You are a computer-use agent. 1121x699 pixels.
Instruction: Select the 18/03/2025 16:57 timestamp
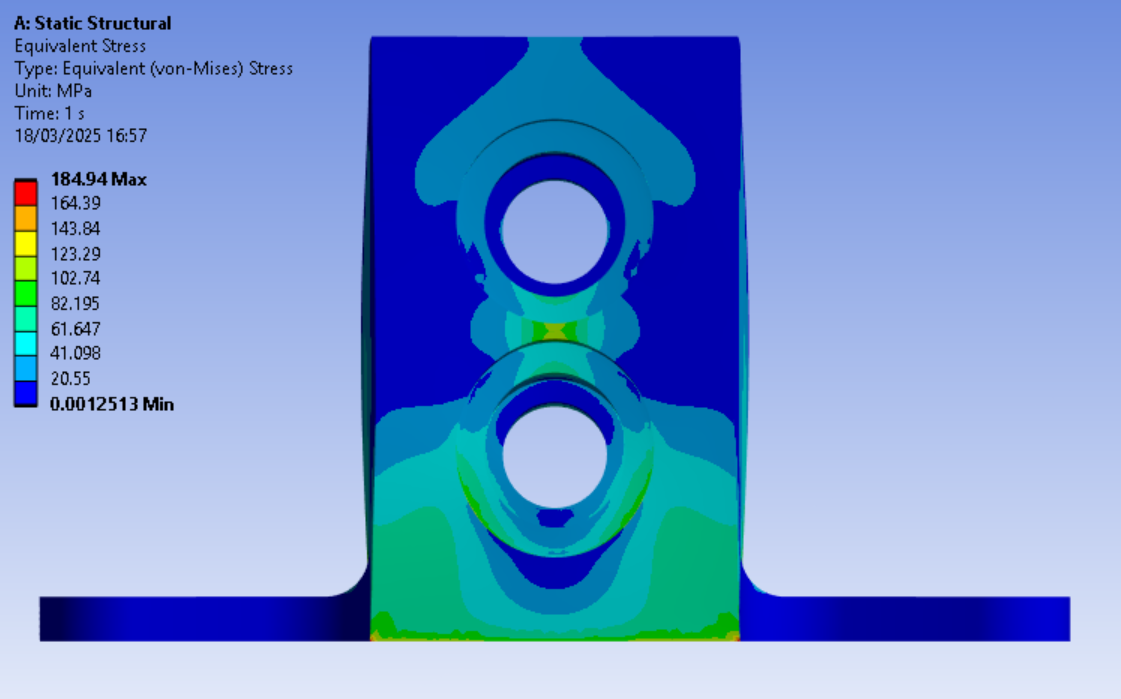click(x=81, y=136)
